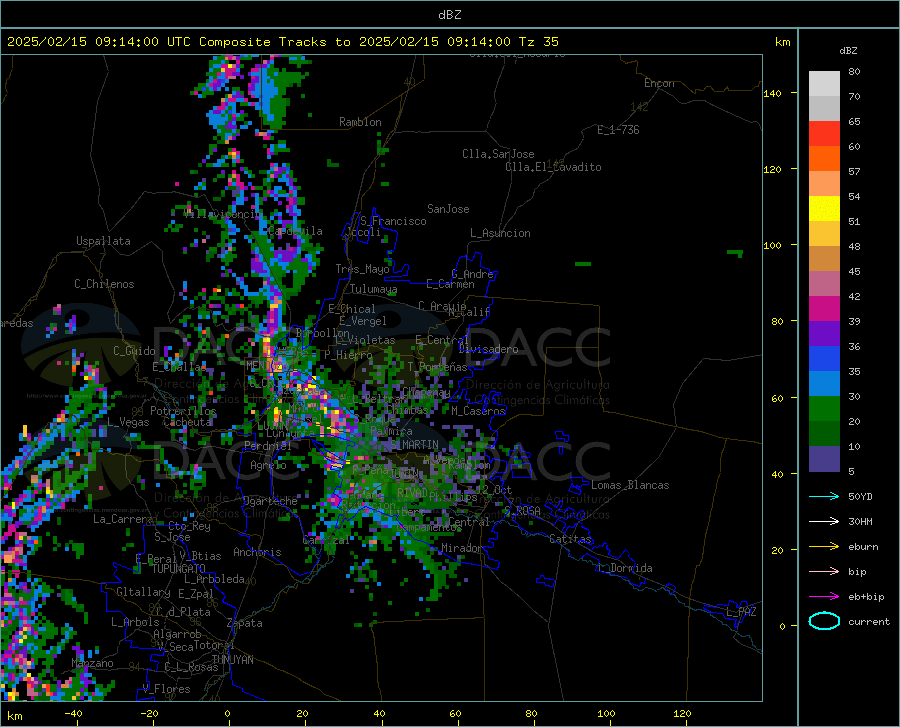Click the '140' km tick on vertical axis
This screenshot has width=900, height=727.
772,93
